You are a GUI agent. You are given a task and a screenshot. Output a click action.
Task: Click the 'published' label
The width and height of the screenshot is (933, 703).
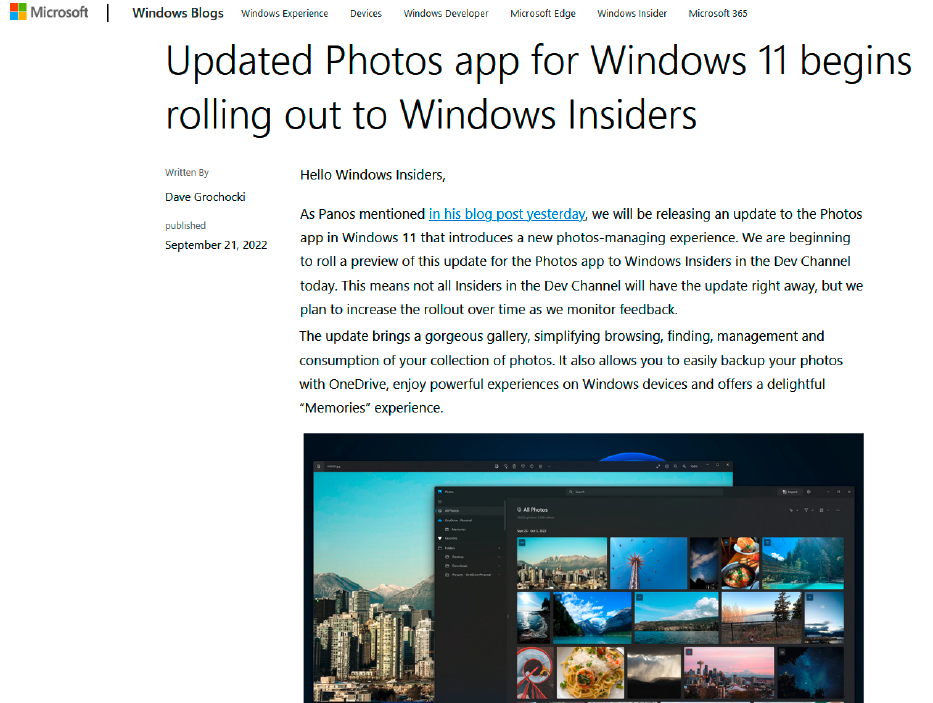(x=186, y=226)
